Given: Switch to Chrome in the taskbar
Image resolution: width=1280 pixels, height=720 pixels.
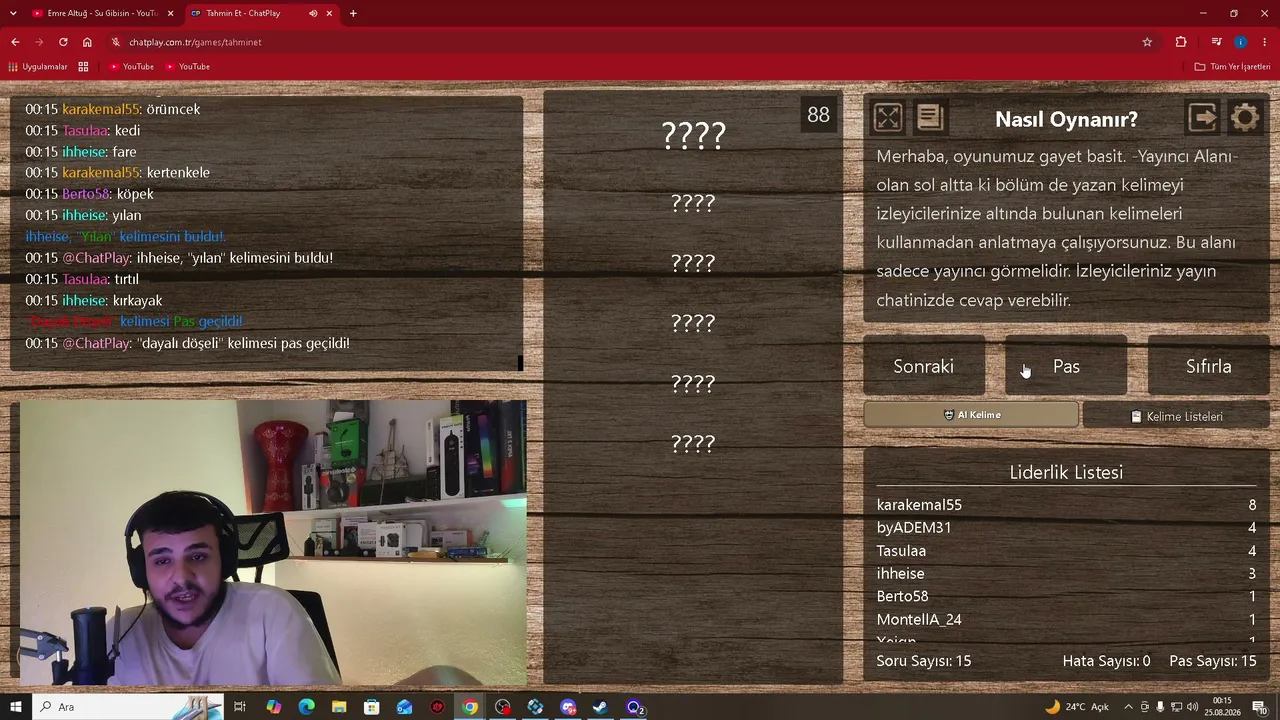Looking at the screenshot, I should (470, 707).
